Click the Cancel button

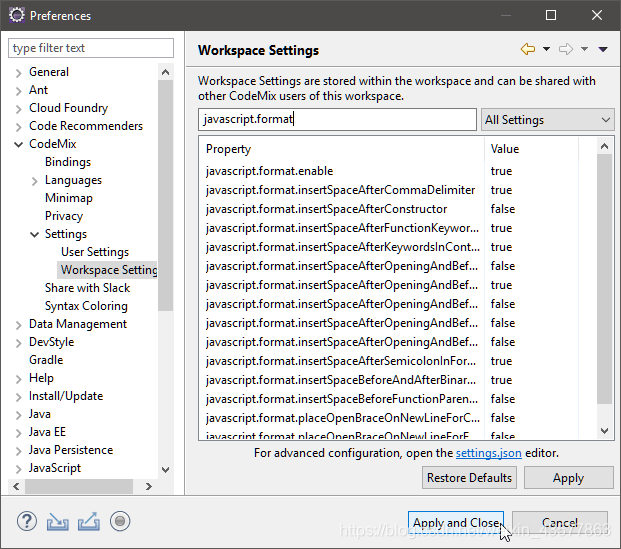[x=560, y=522]
